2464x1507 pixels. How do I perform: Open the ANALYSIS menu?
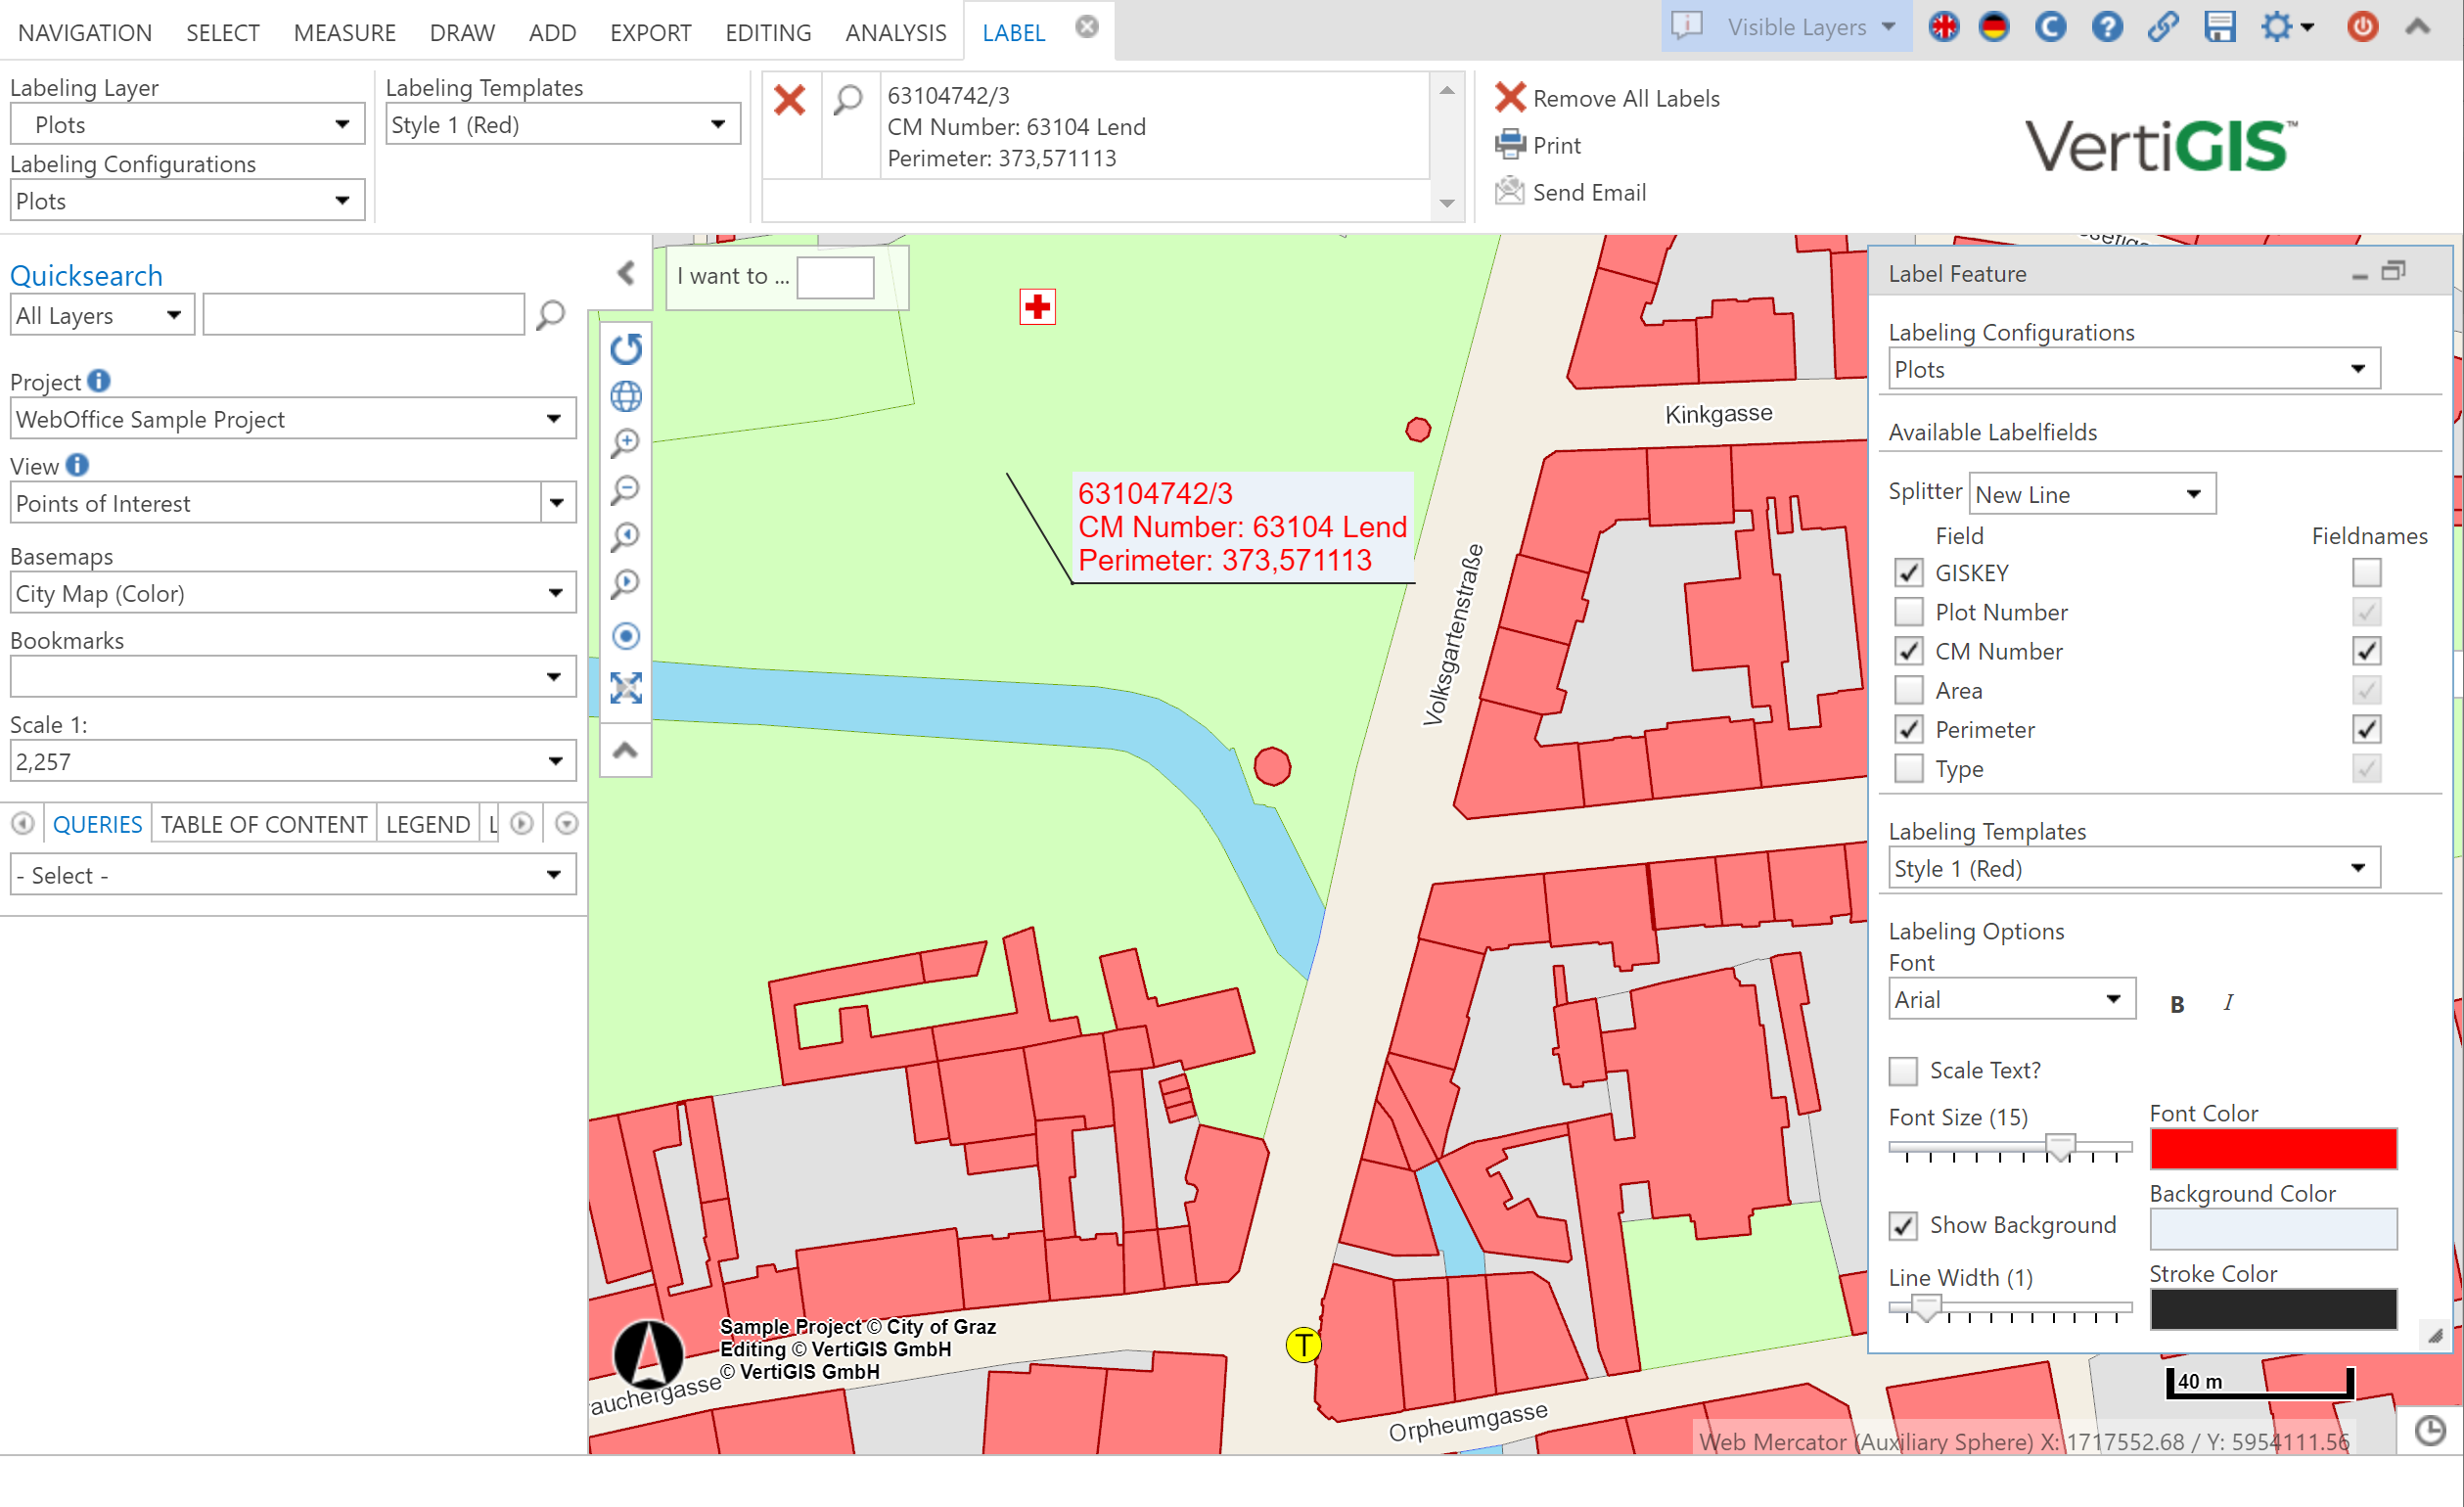coord(895,31)
